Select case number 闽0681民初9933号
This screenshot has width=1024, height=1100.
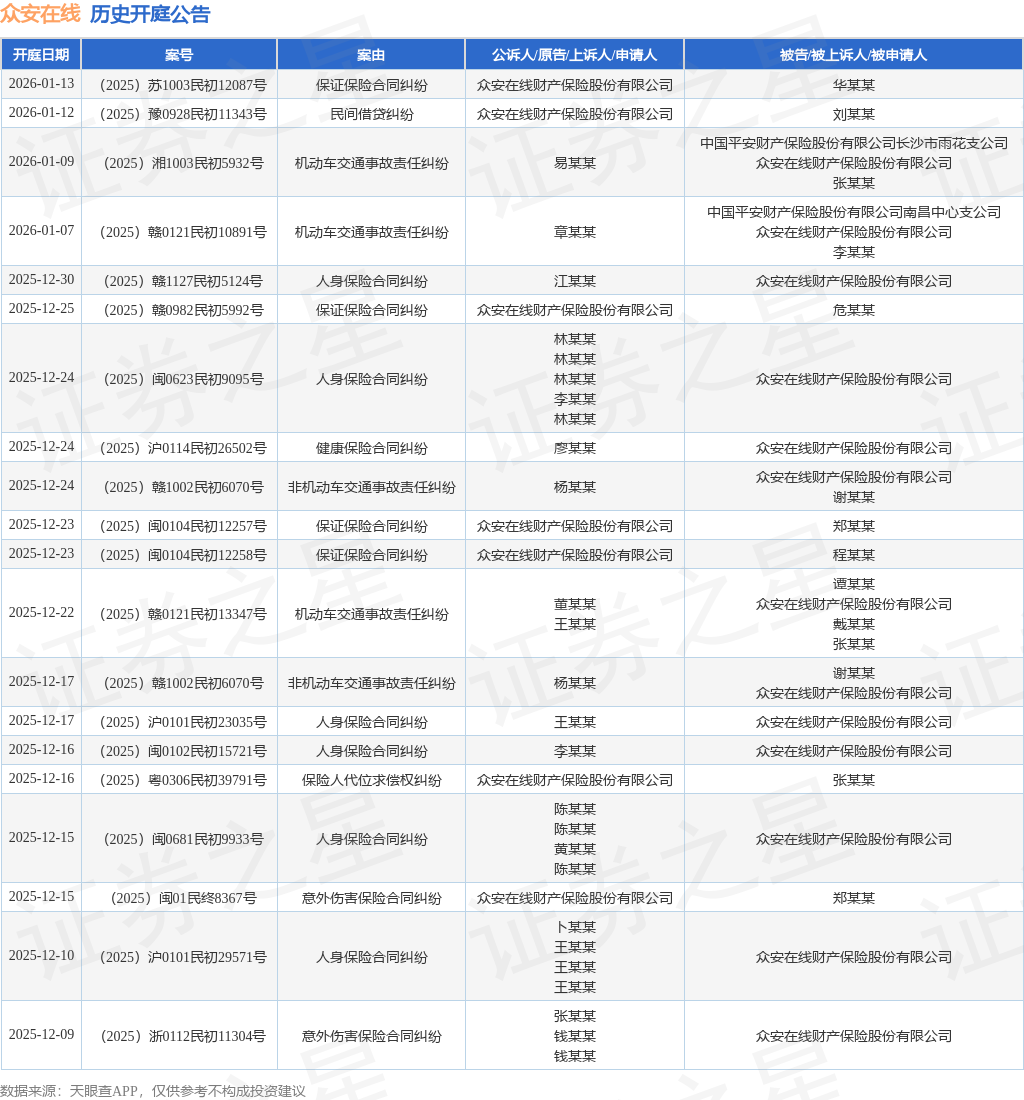[183, 838]
